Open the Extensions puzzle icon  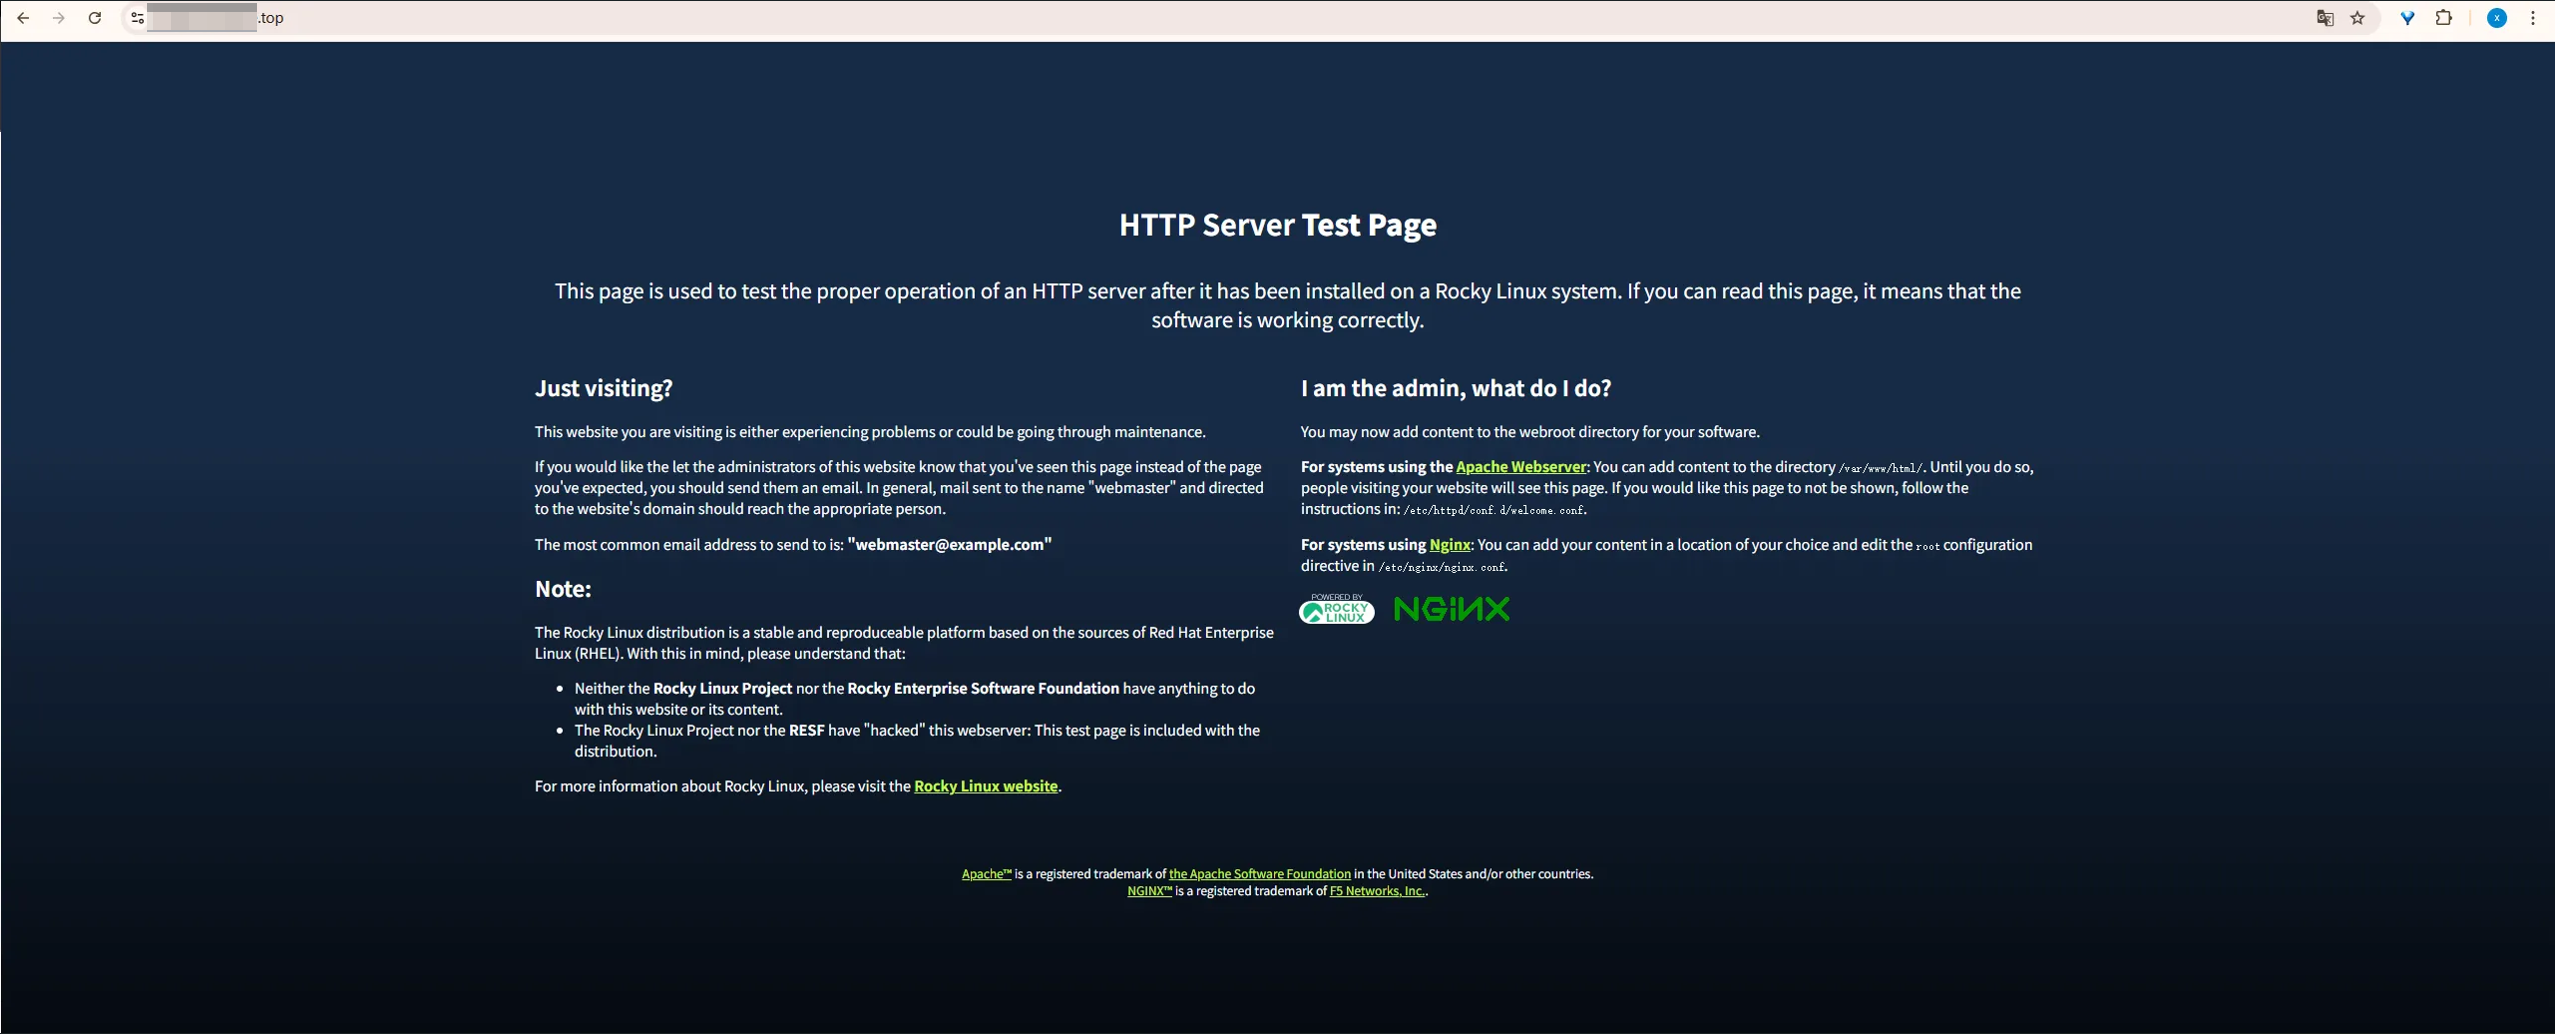click(2444, 18)
